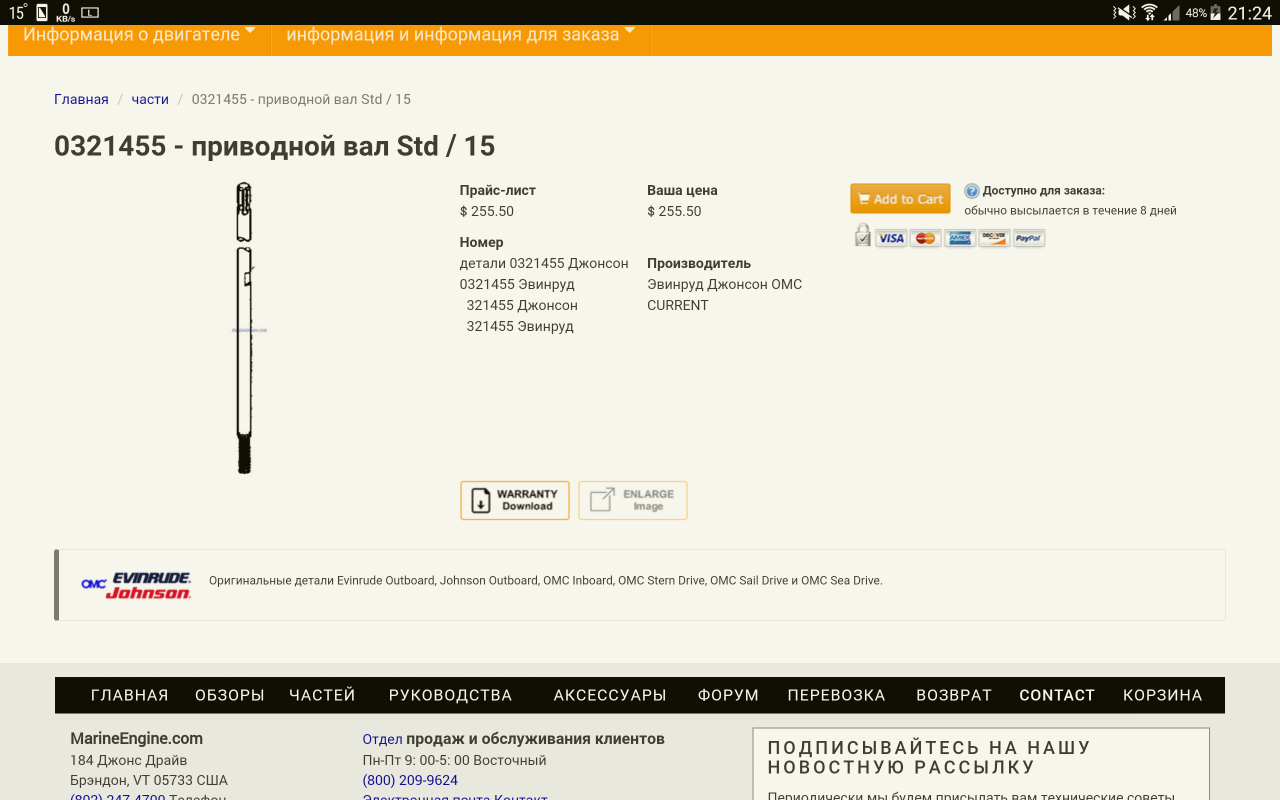Open the части breadcrumb link
The width and height of the screenshot is (1280, 800).
coord(150,99)
